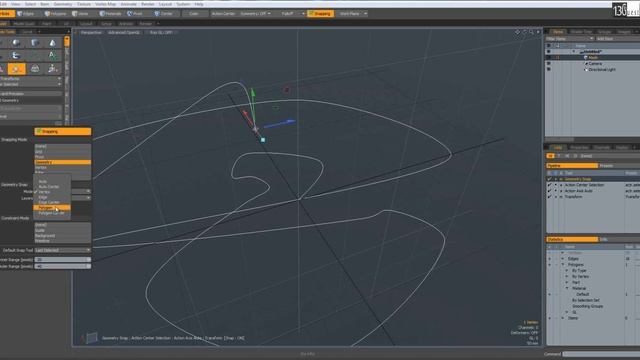Click the Ray GL Off viewport button
Image resolution: width=640 pixels, height=360 pixels.
point(161,32)
